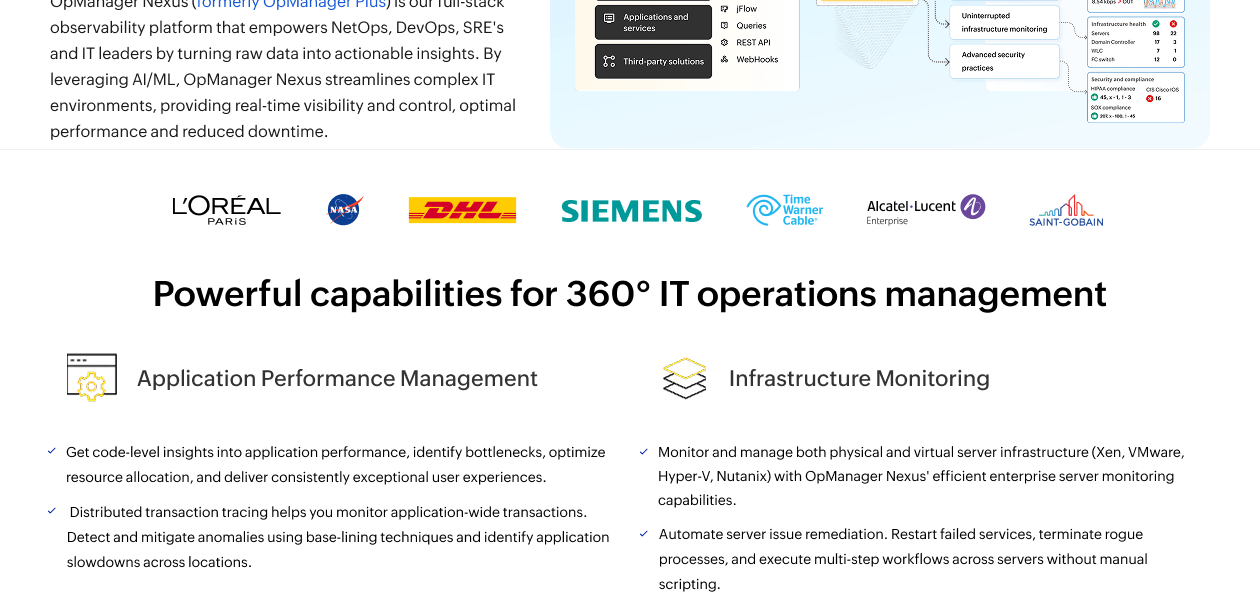Viewport: 1260px width, 600px height.
Task: Click the 'Automate server issue remediation' bullet text
Action: (x=903, y=559)
